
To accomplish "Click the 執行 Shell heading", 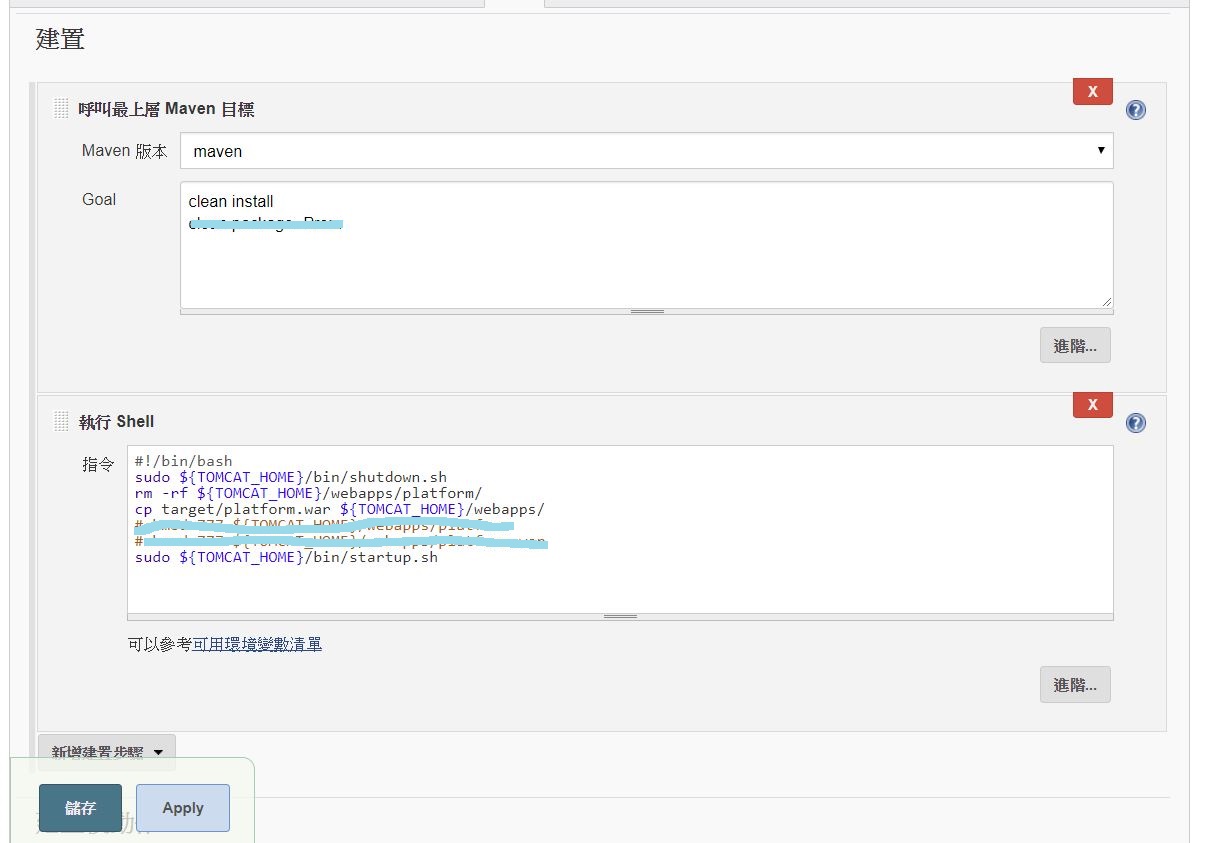I will (117, 421).
